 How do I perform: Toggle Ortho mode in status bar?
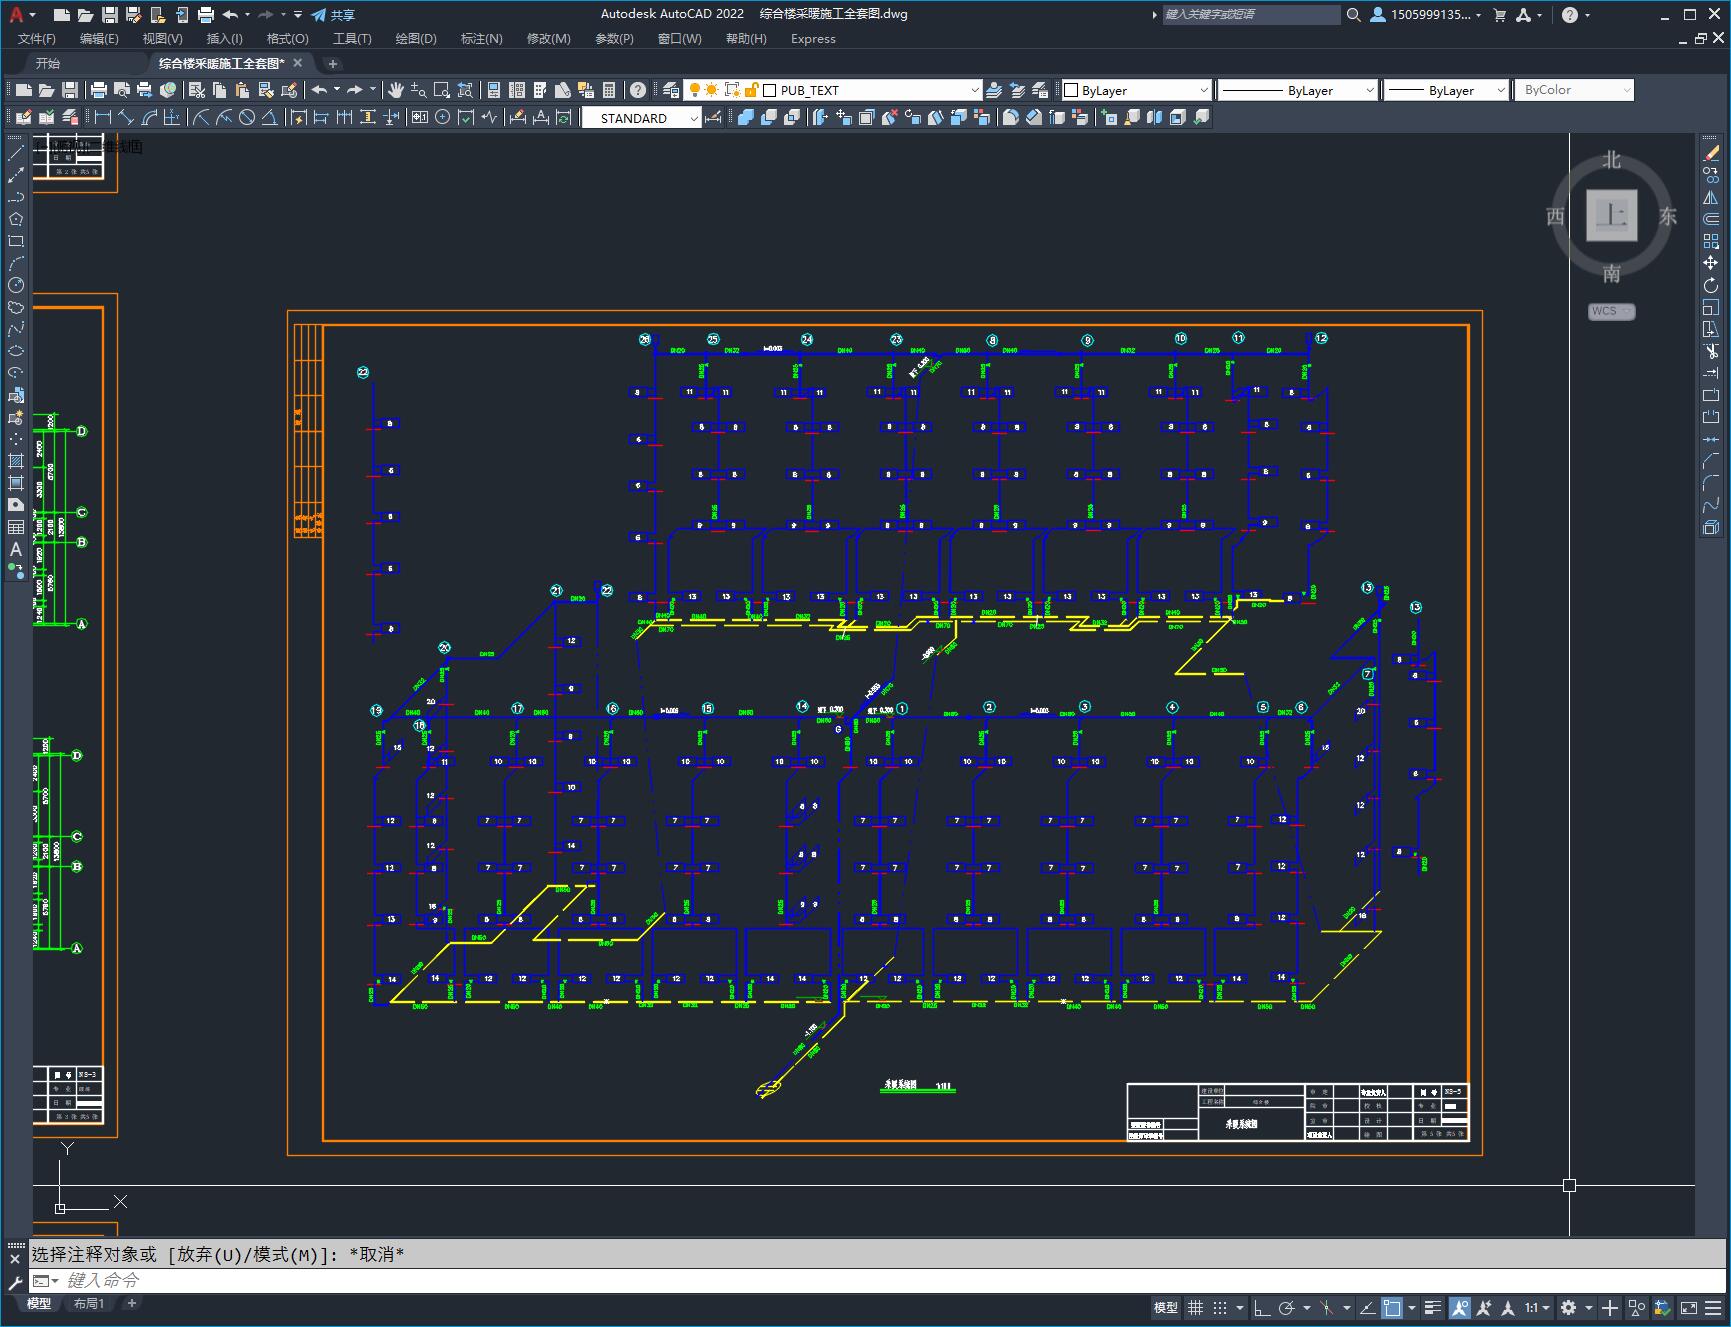[1262, 1307]
